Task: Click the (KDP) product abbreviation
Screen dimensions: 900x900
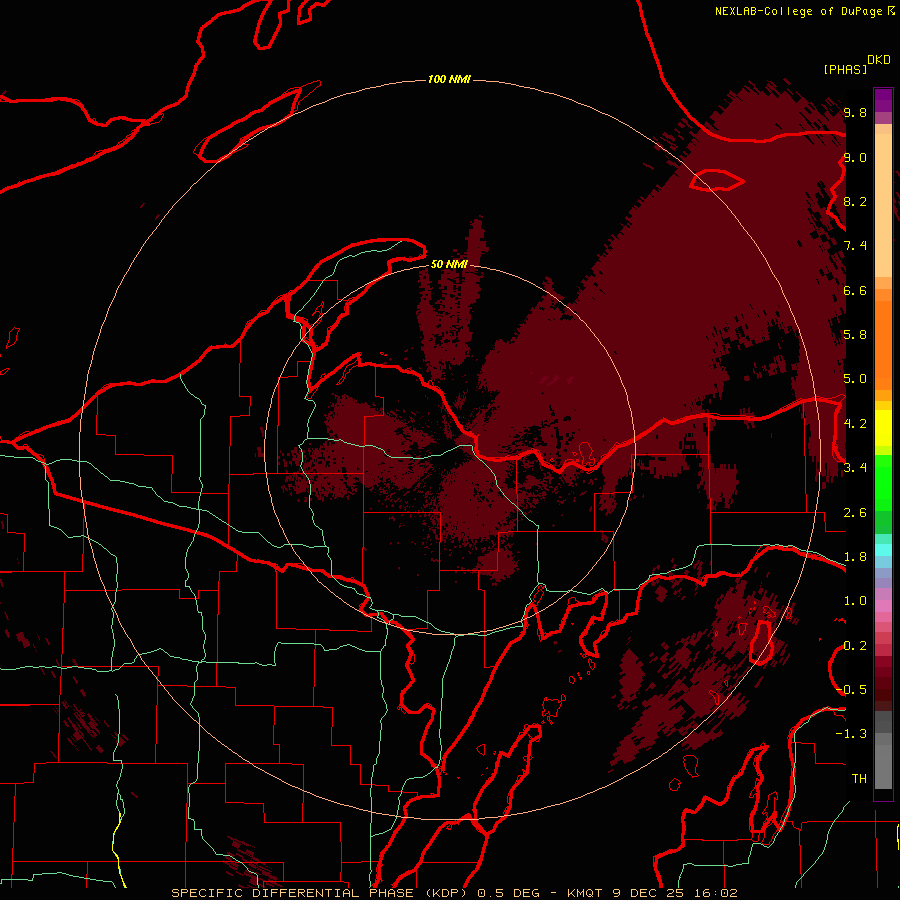Action: 448,893
